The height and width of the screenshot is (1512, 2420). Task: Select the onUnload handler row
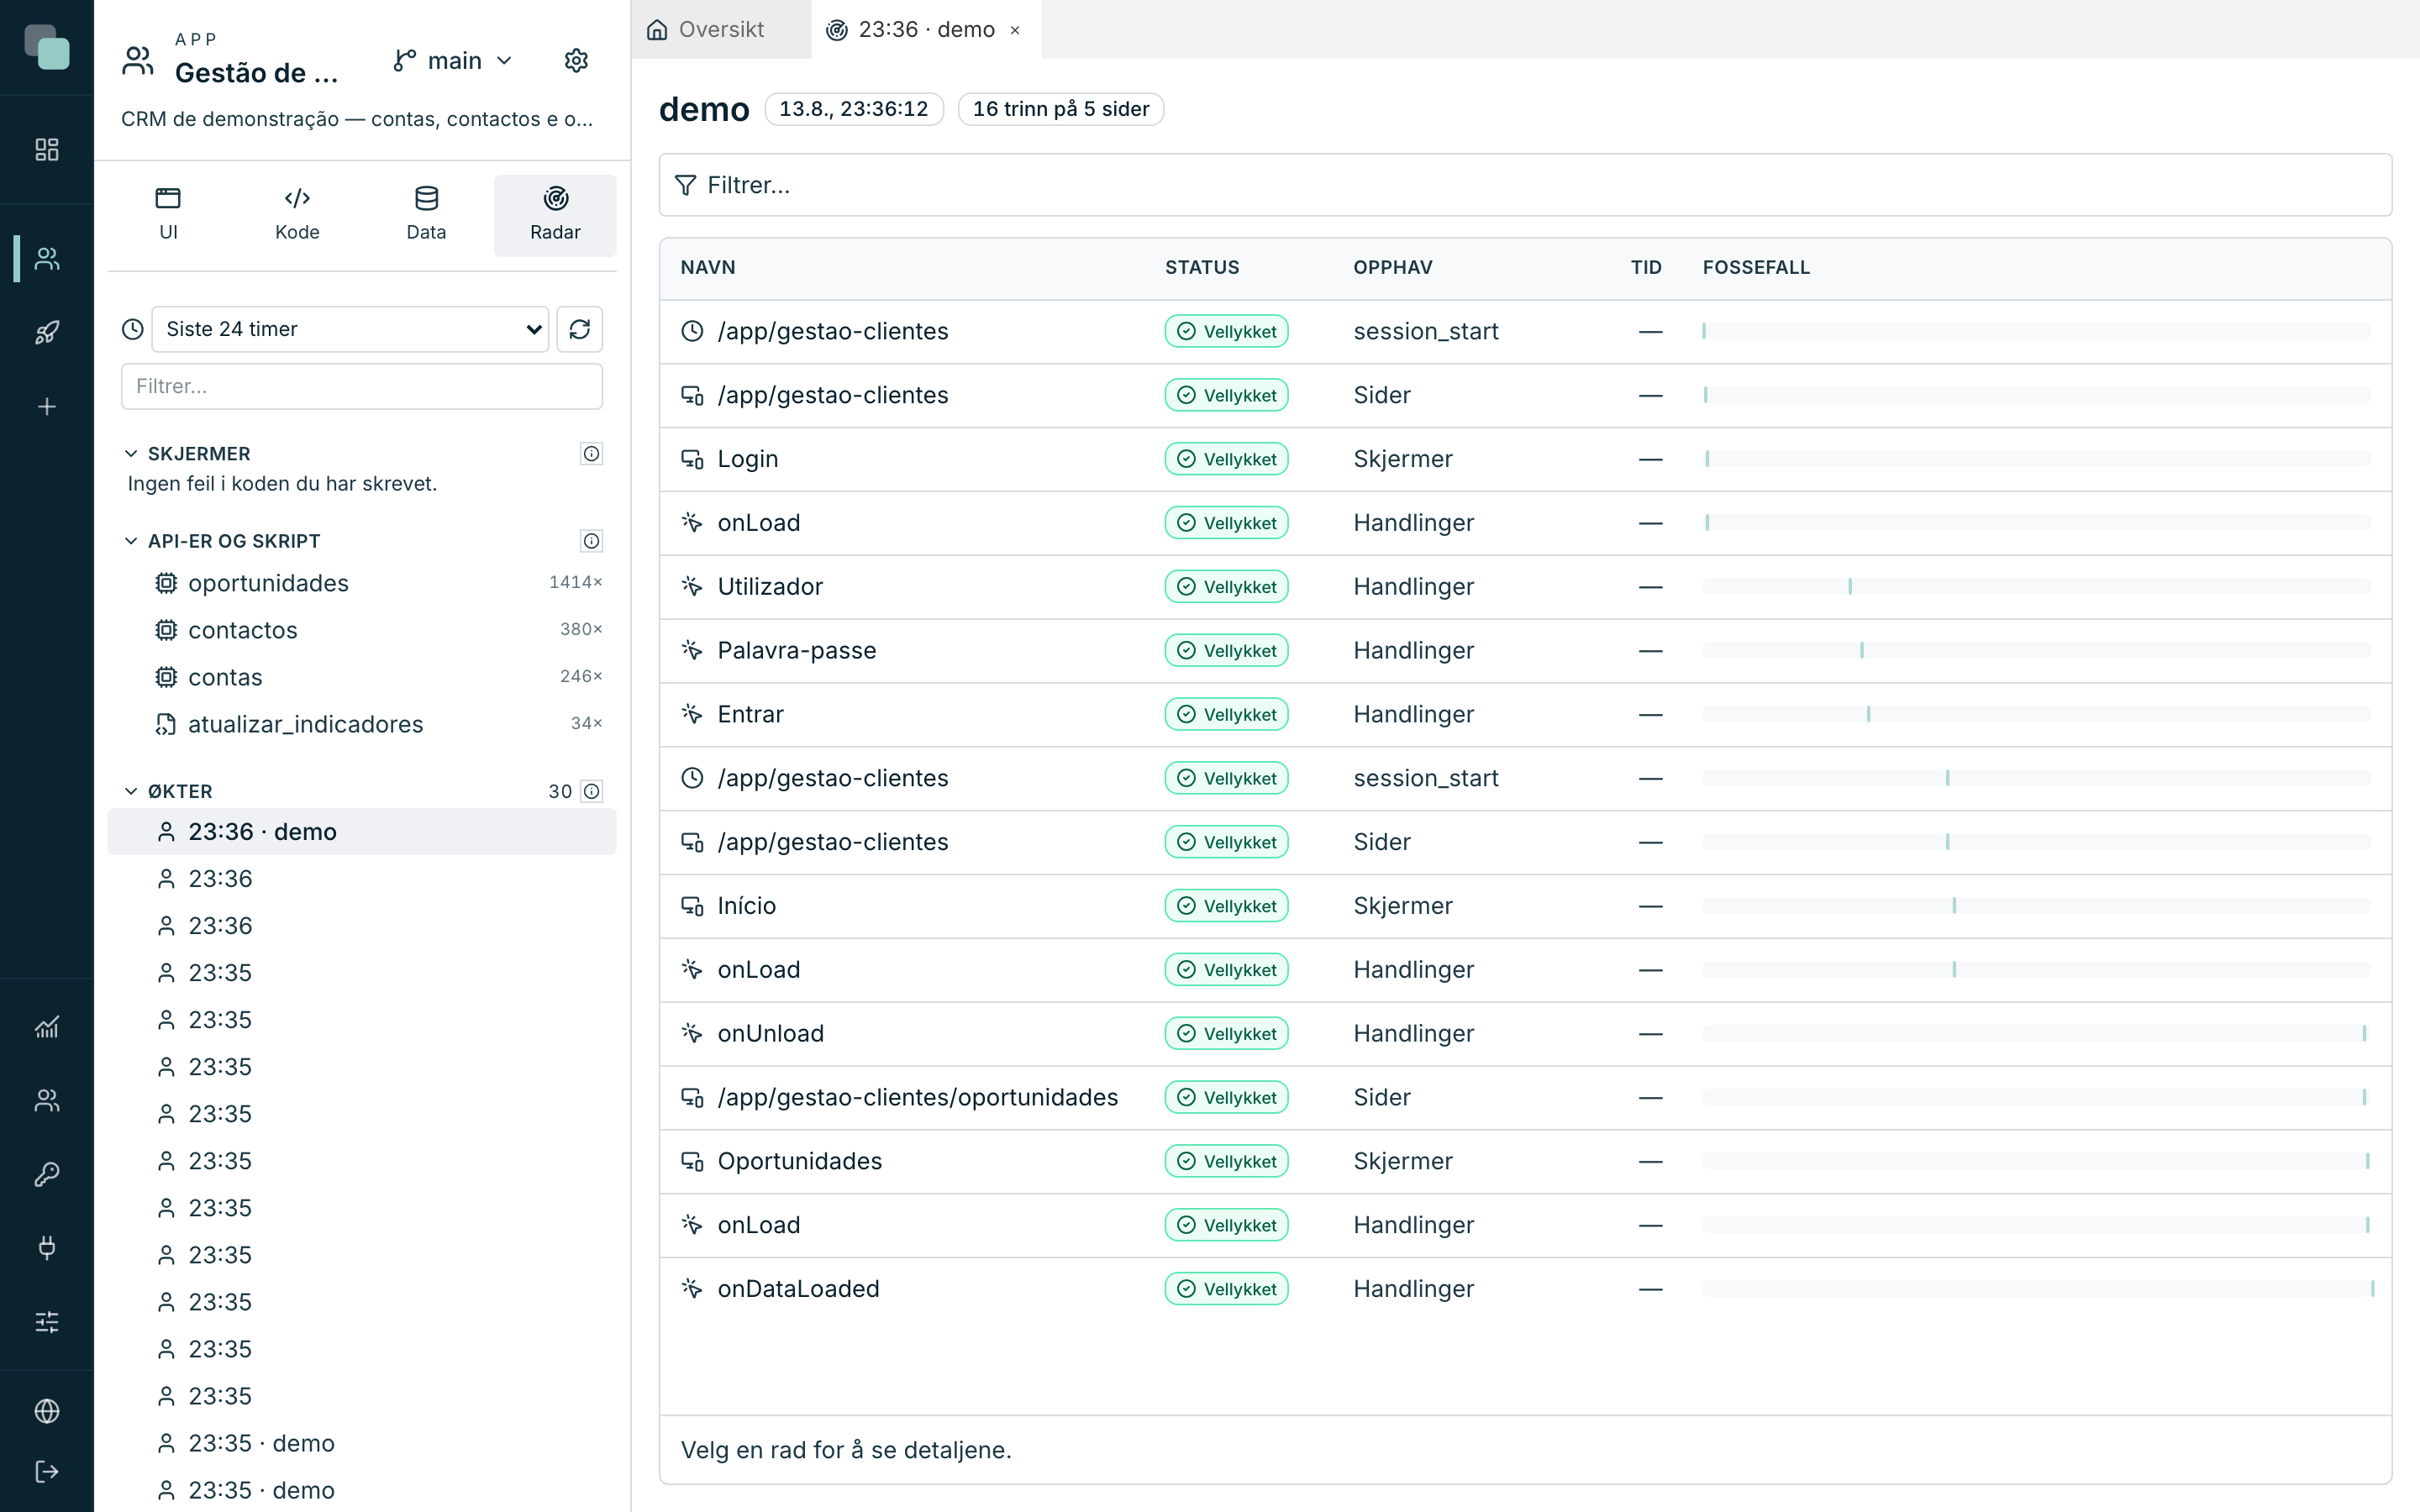(x=1525, y=1034)
